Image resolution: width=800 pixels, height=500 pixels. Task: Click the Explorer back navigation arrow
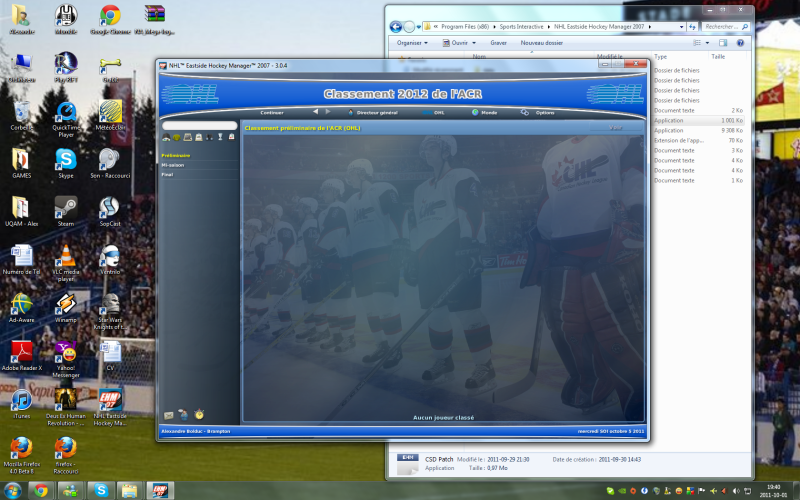coord(395,27)
